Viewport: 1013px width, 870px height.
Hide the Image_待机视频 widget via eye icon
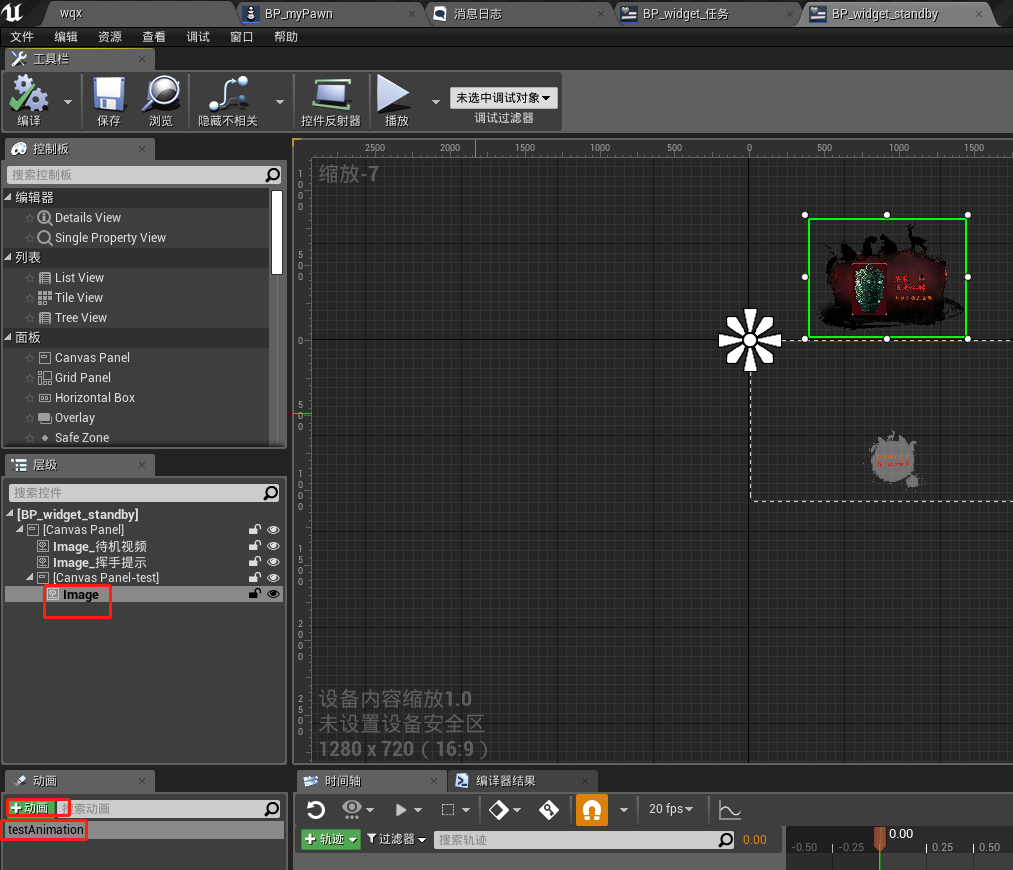[273, 545]
